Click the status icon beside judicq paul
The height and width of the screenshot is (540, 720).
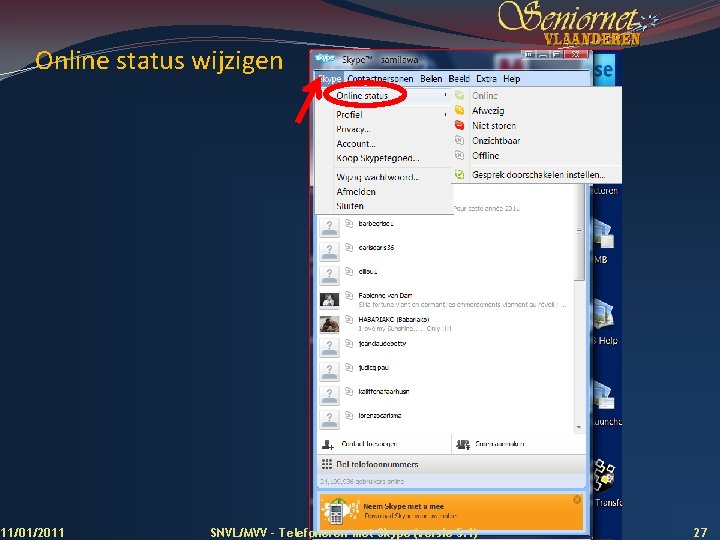coord(349,367)
